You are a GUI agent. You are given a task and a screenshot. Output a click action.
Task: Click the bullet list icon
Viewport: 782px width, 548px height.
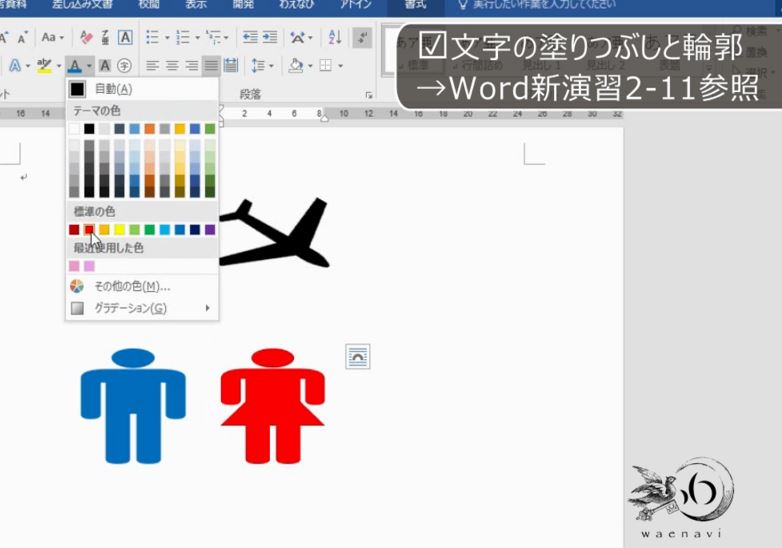click(153, 37)
